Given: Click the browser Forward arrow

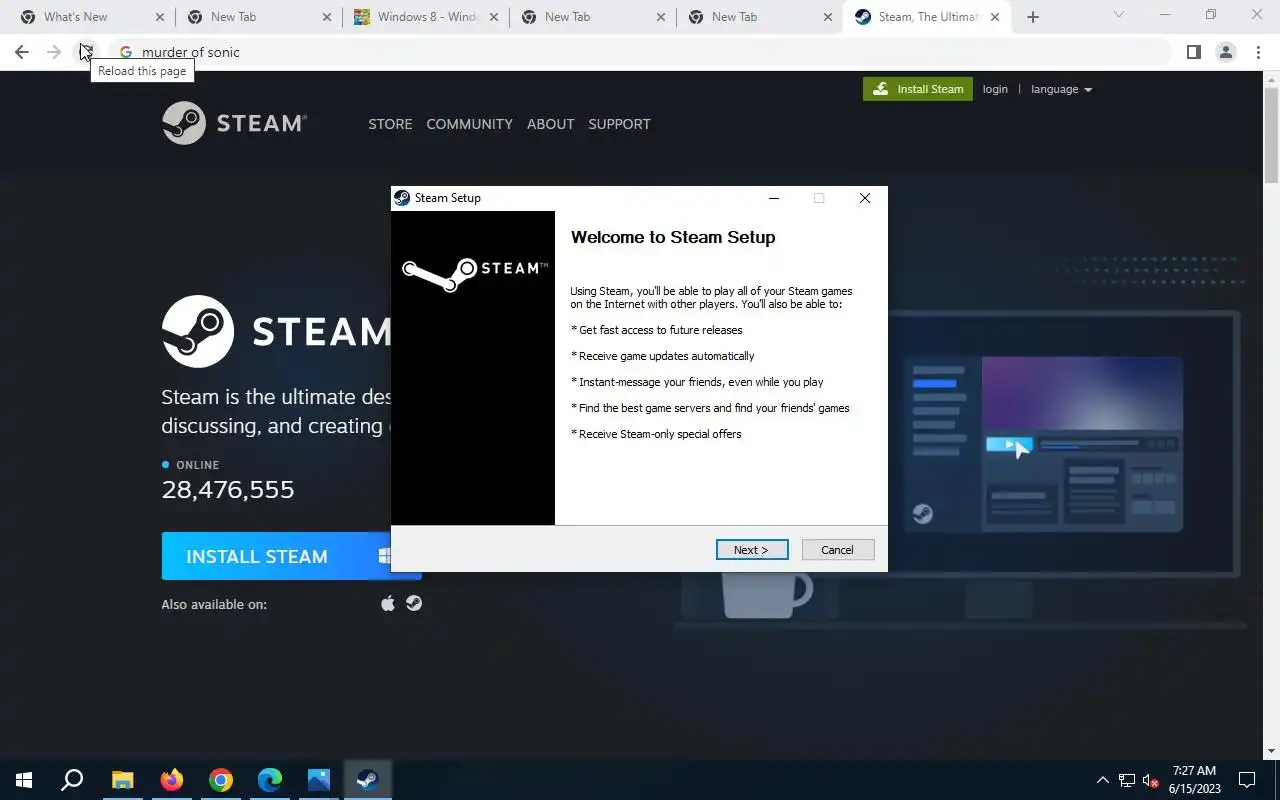Looking at the screenshot, I should pyautogui.click(x=54, y=52).
